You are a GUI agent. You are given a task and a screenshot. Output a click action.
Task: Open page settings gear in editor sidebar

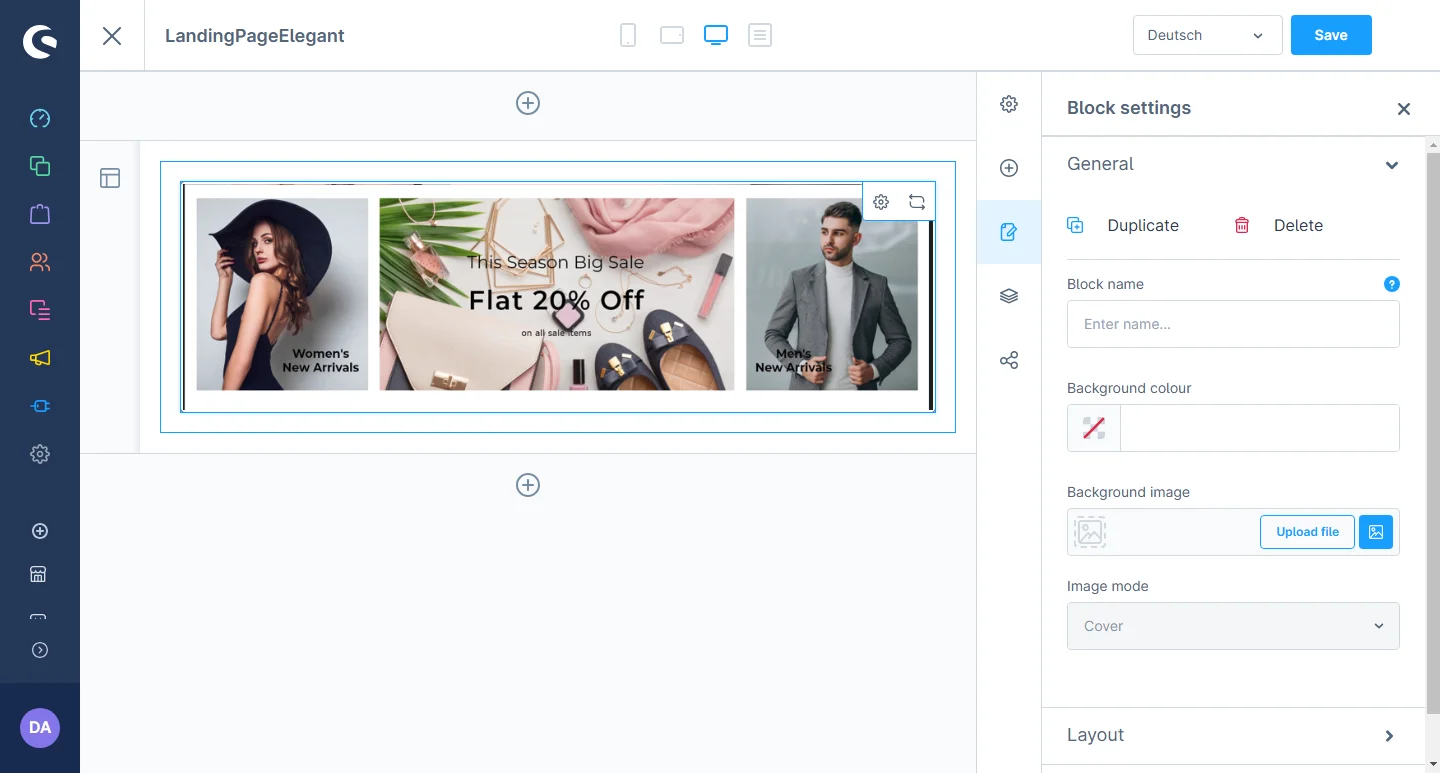(x=1009, y=104)
